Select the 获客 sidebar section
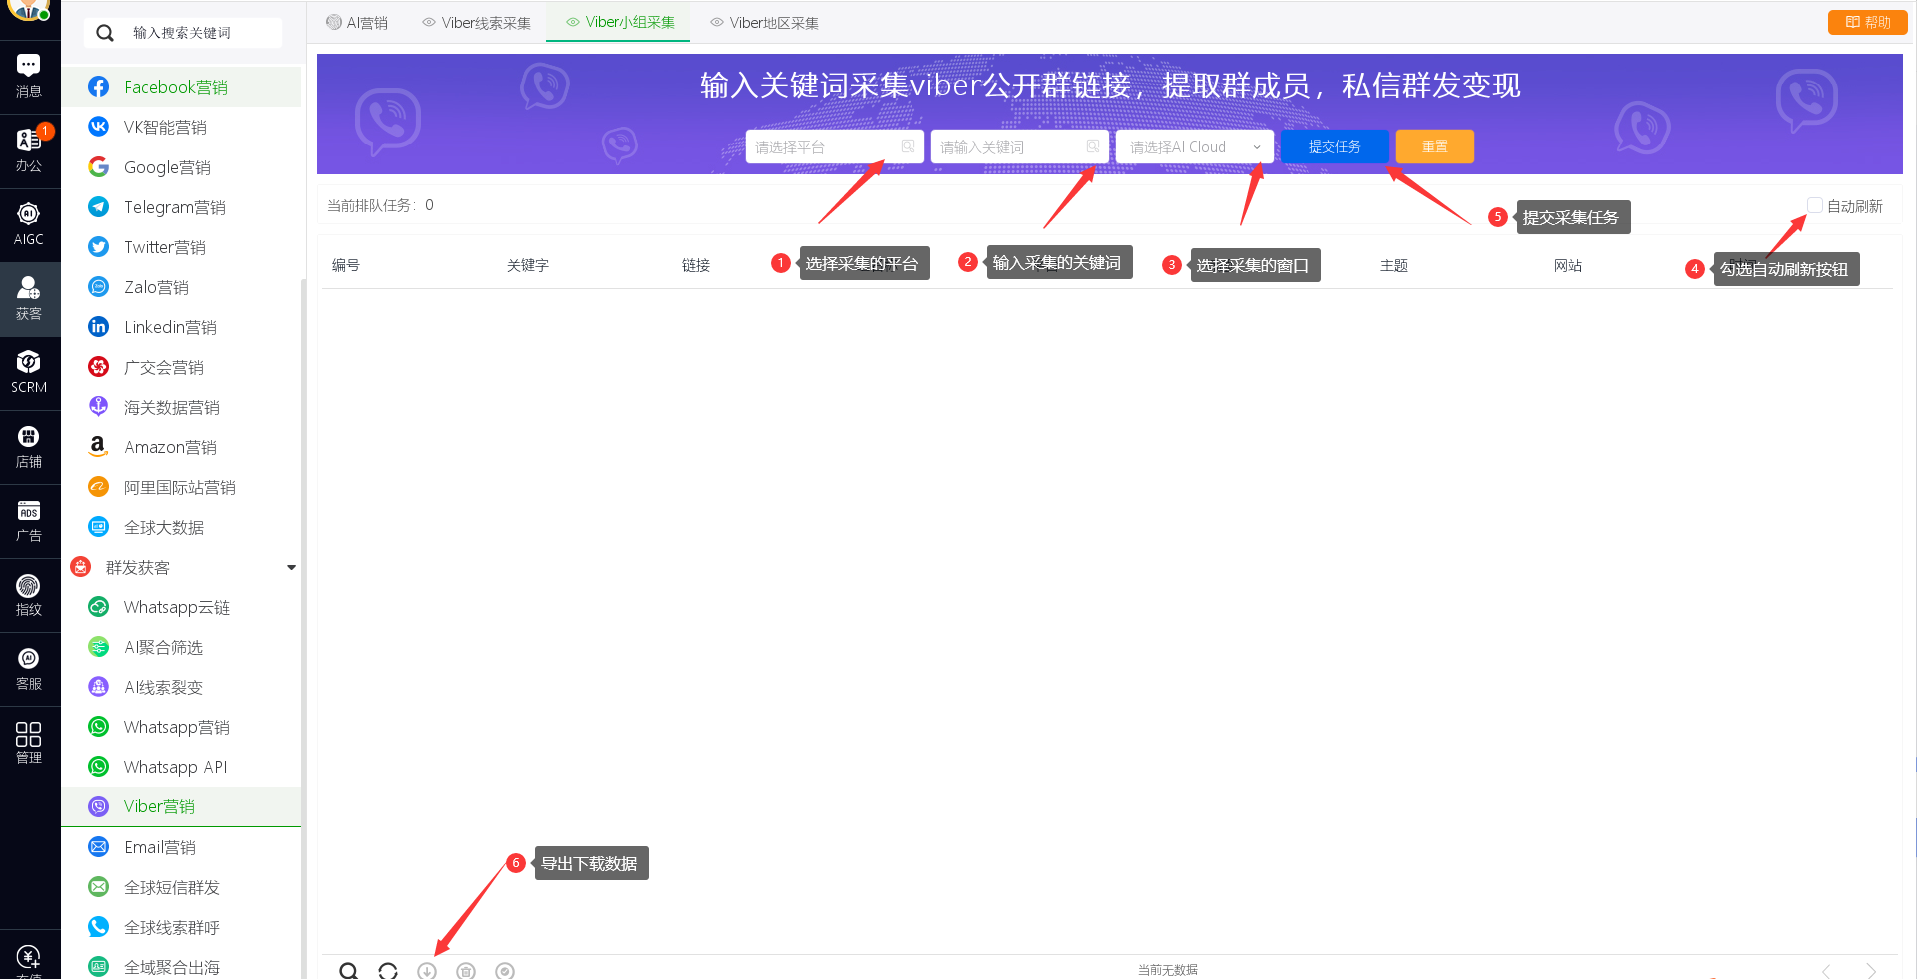 [29, 298]
